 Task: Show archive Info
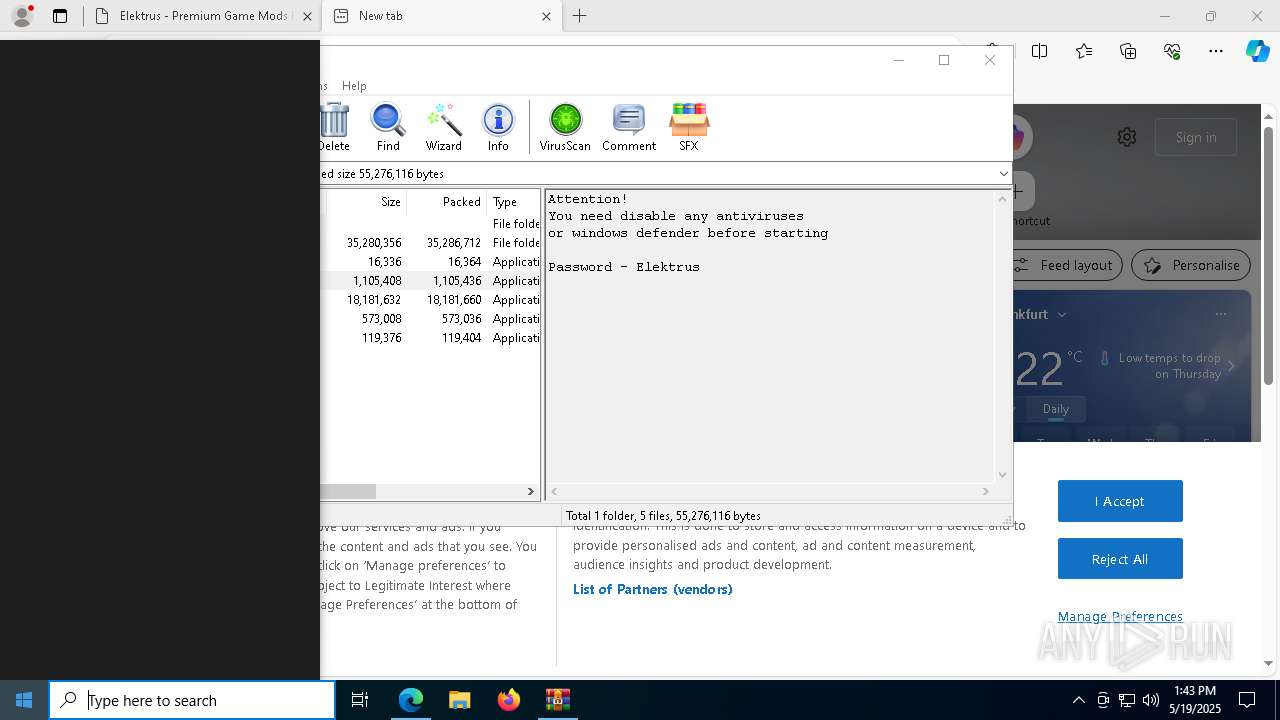point(498,127)
